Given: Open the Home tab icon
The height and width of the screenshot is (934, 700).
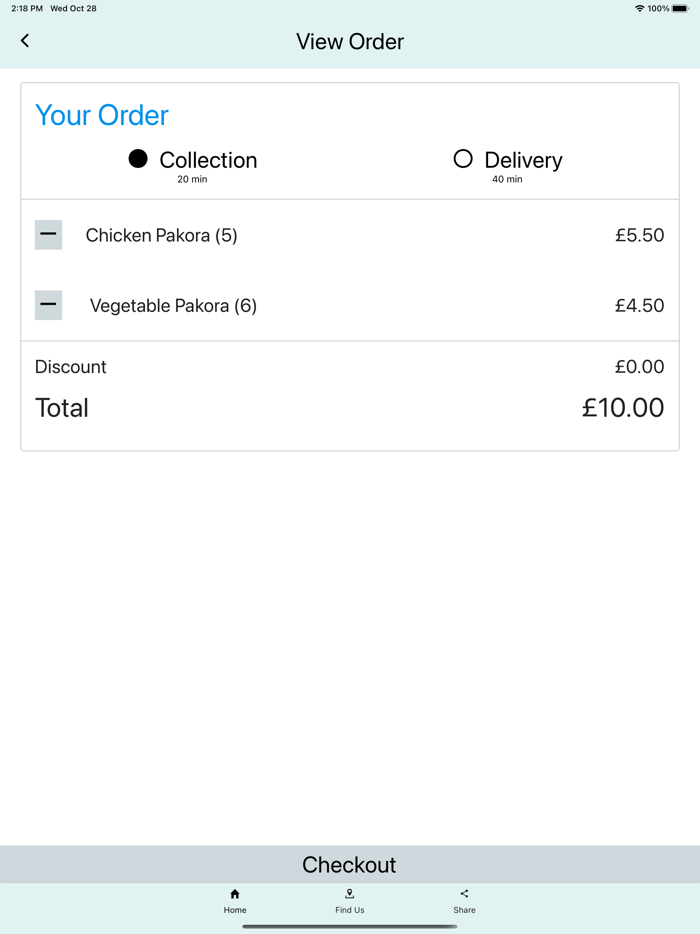Looking at the screenshot, I should tap(235, 894).
